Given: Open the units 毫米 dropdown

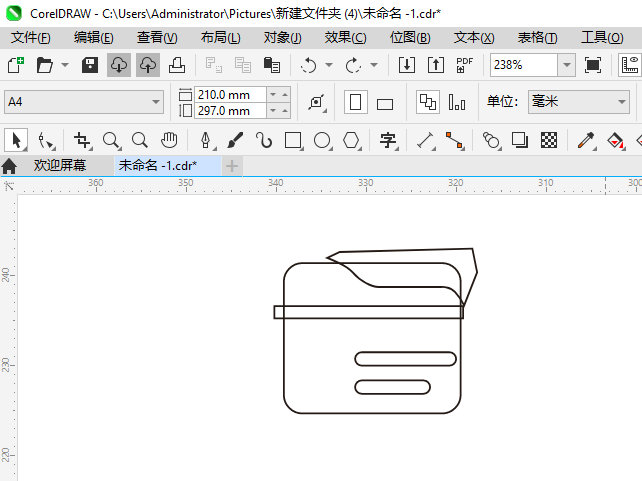Looking at the screenshot, I should [x=579, y=102].
